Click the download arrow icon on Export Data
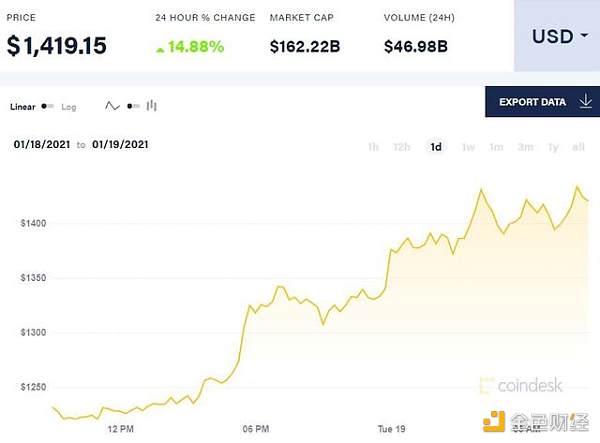This screenshot has width=600, height=443. pyautogui.click(x=585, y=102)
